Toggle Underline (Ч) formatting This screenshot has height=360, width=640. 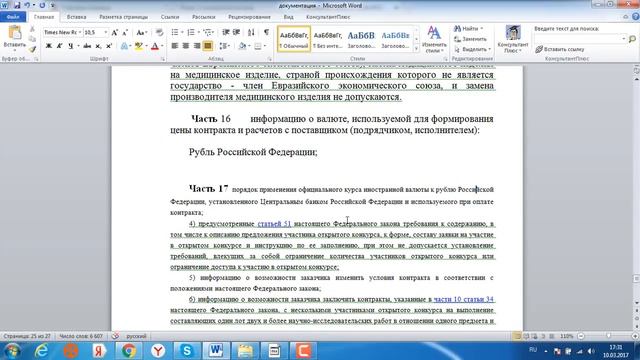(x=70, y=46)
